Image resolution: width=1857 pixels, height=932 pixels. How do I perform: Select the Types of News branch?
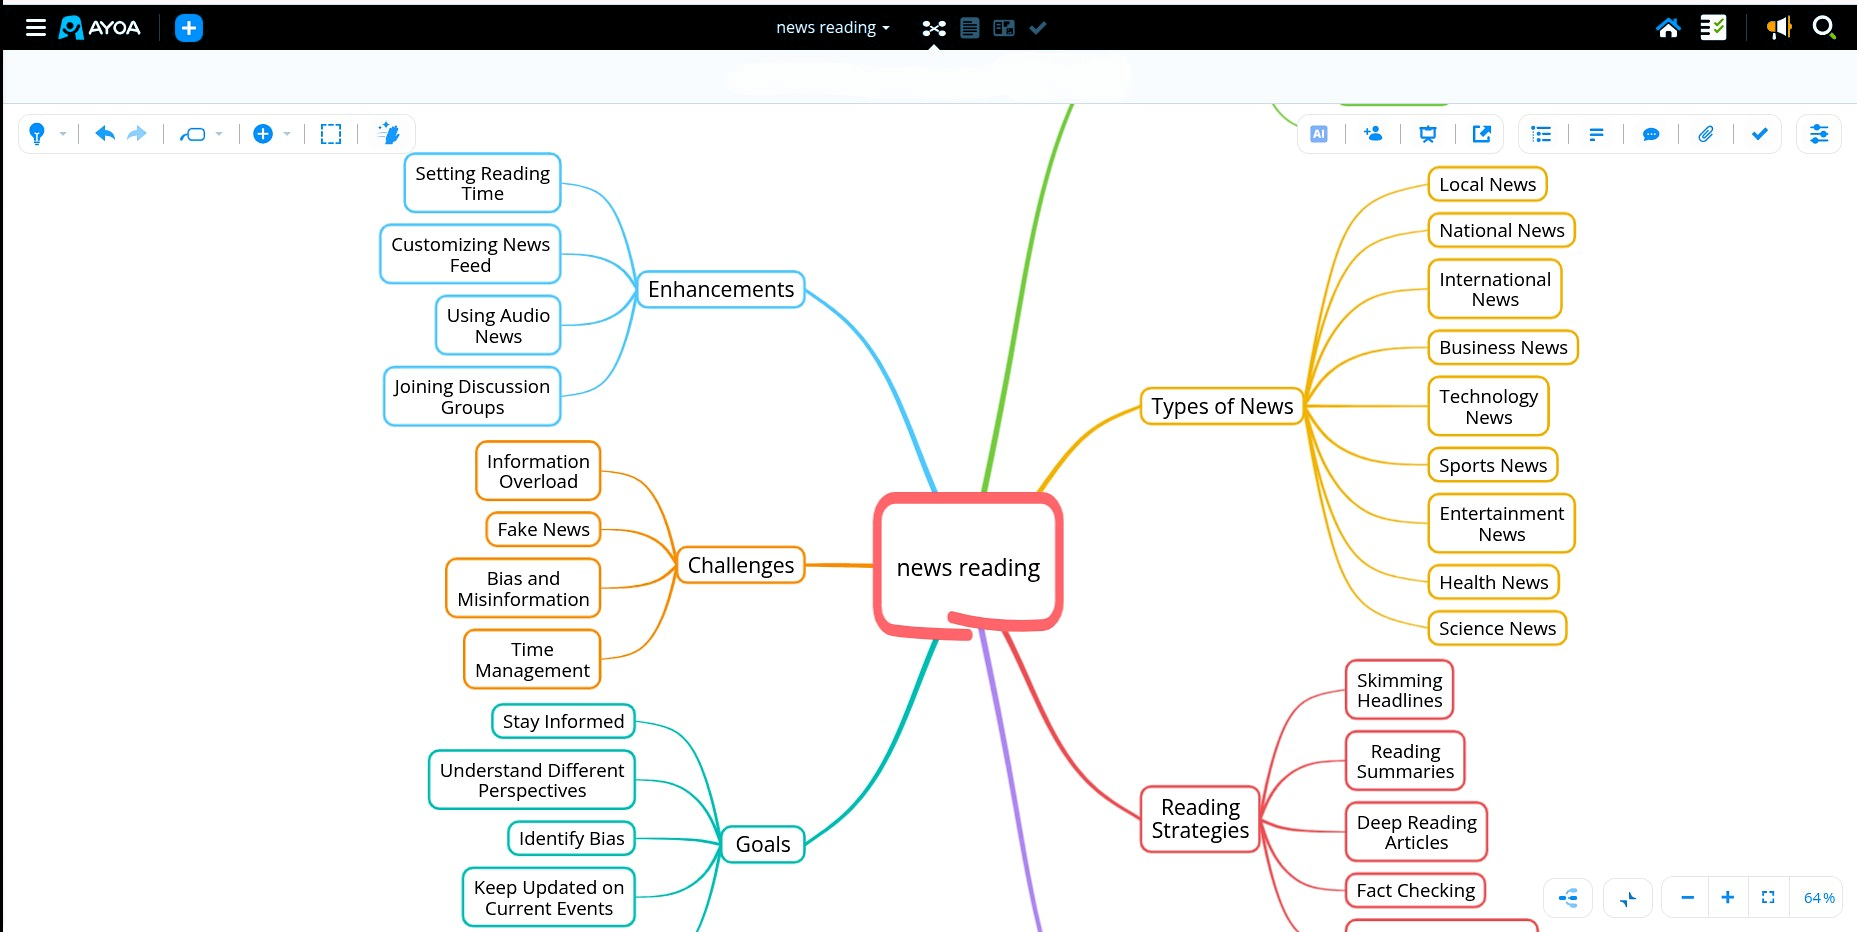(1222, 406)
